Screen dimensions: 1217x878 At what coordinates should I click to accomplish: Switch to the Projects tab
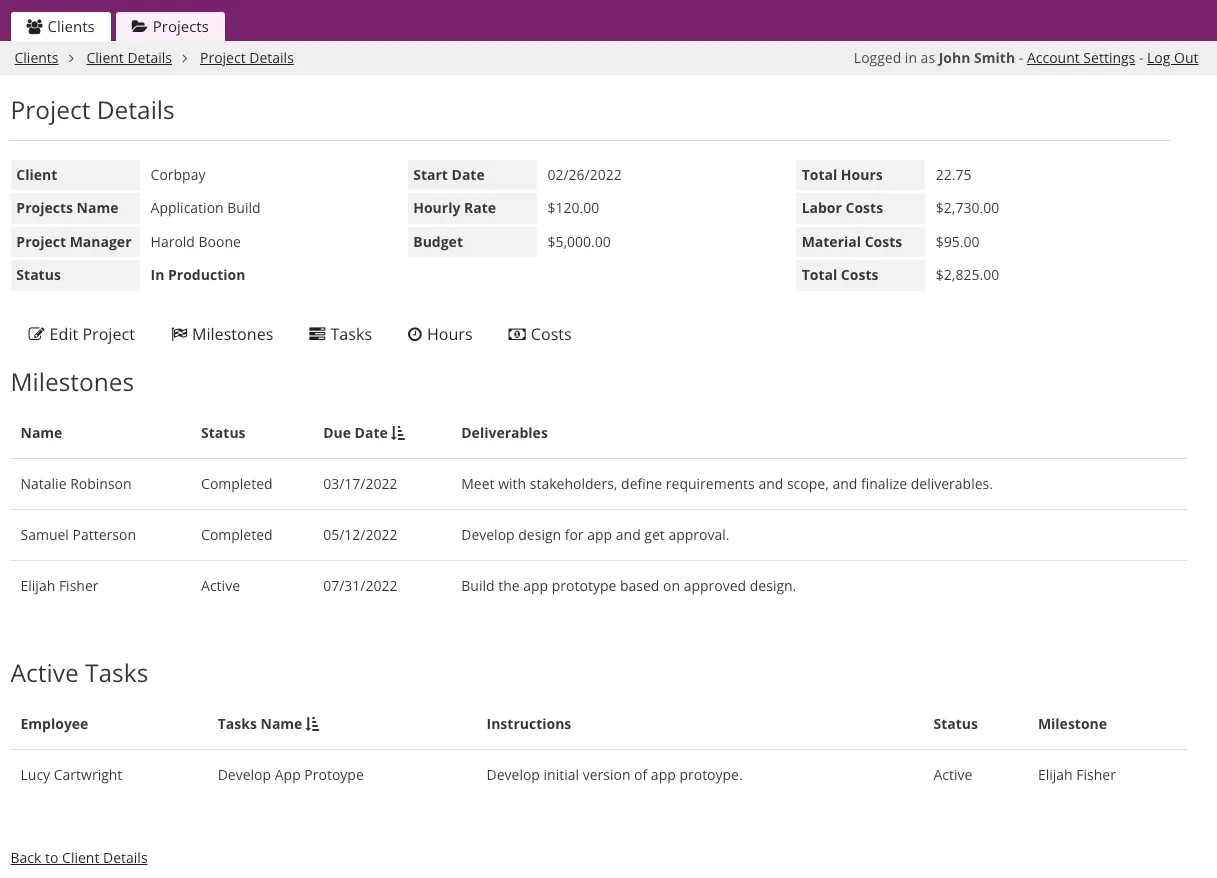point(170,27)
